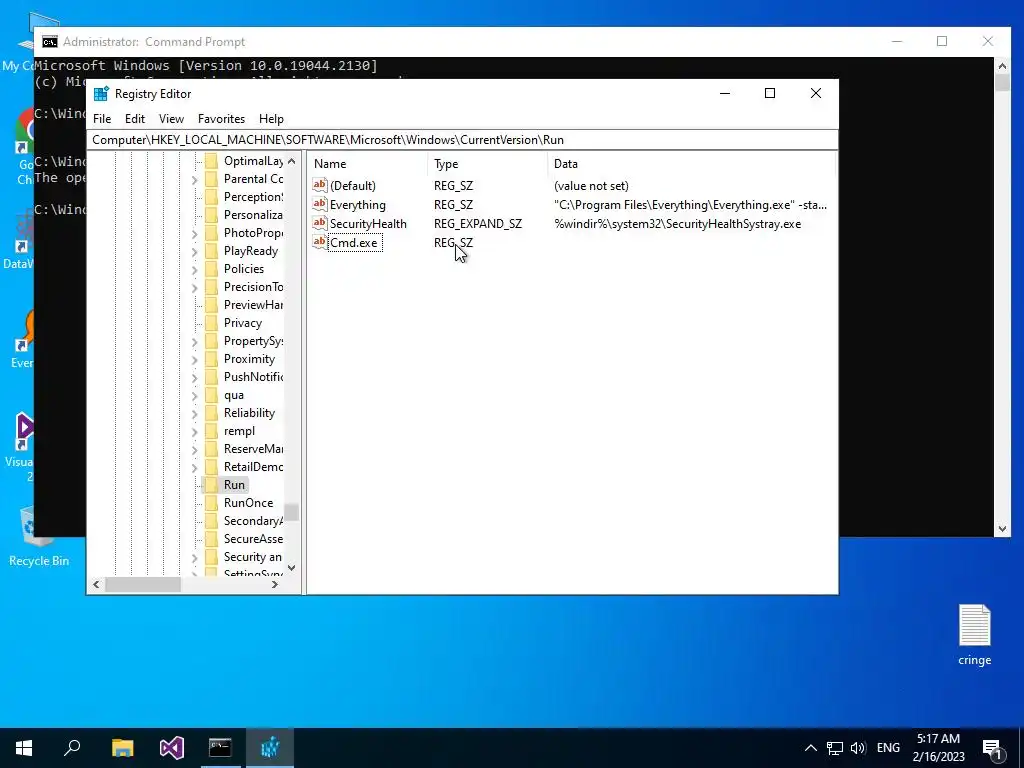Click the Command Prompt title bar icon
Screen dimensions: 1024x768
tap(50, 42)
